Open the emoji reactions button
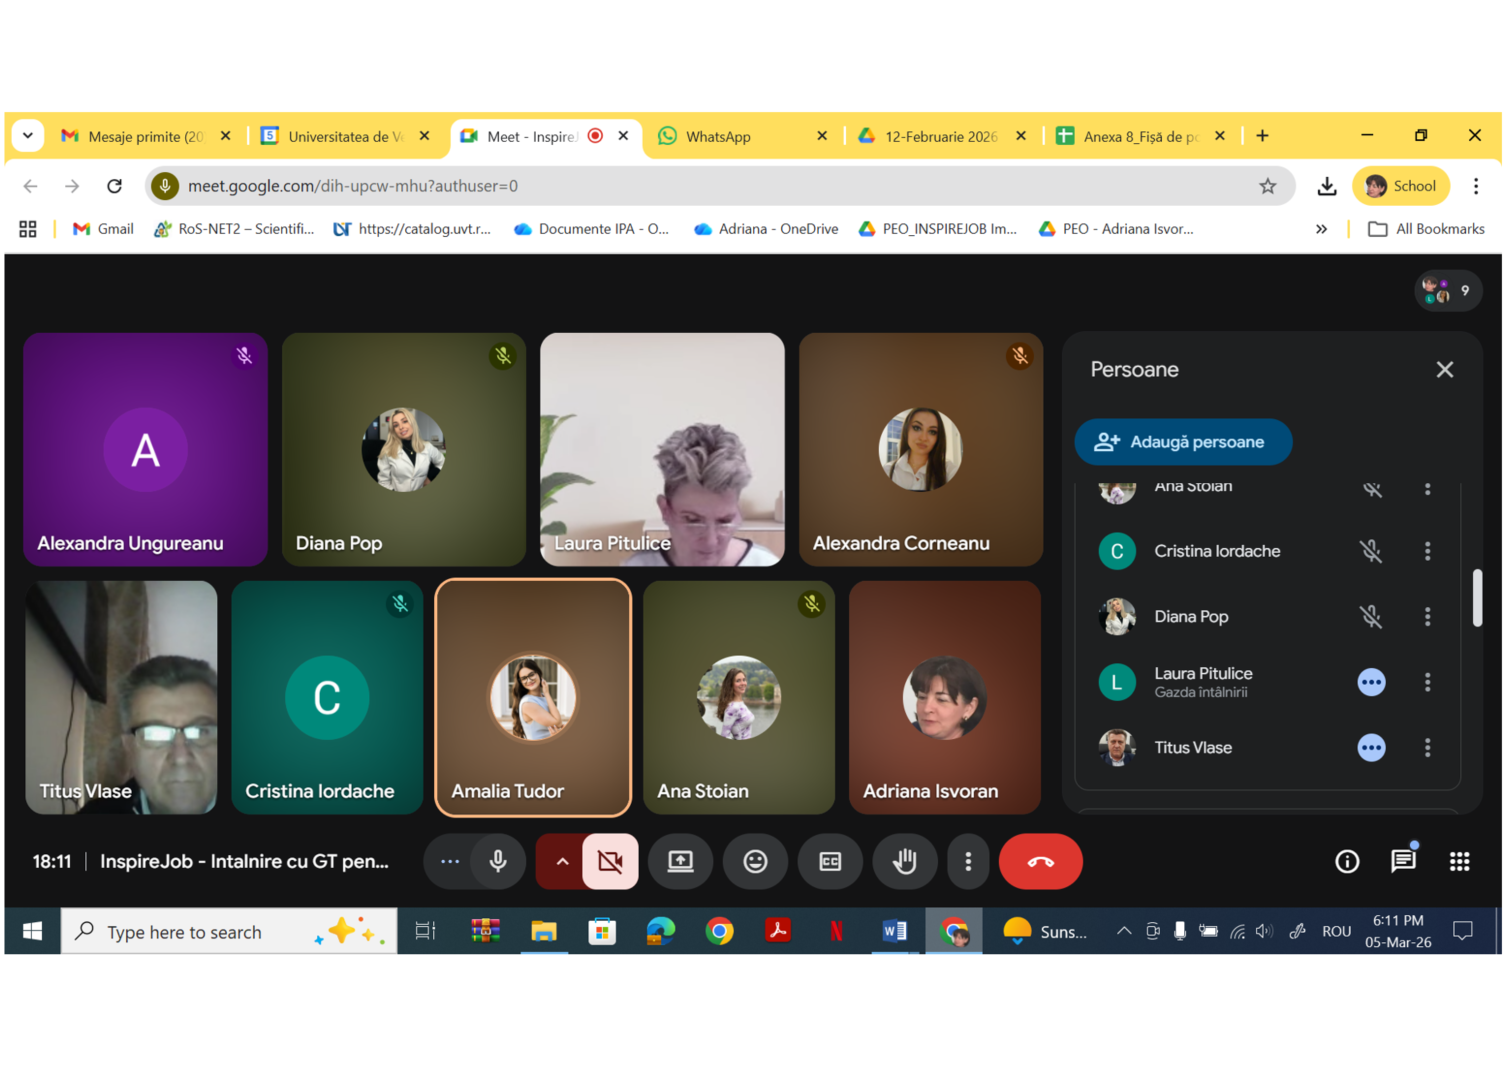 click(x=755, y=861)
